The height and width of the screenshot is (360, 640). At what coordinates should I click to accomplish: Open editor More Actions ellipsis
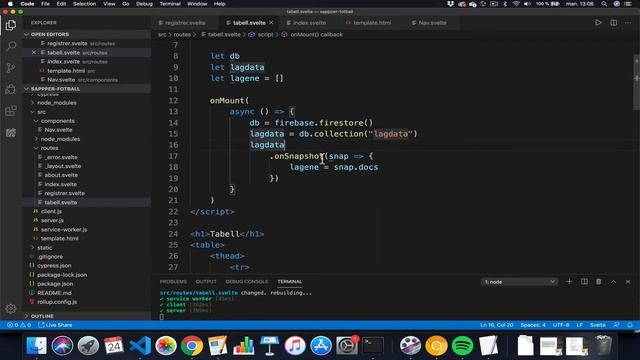tap(628, 23)
